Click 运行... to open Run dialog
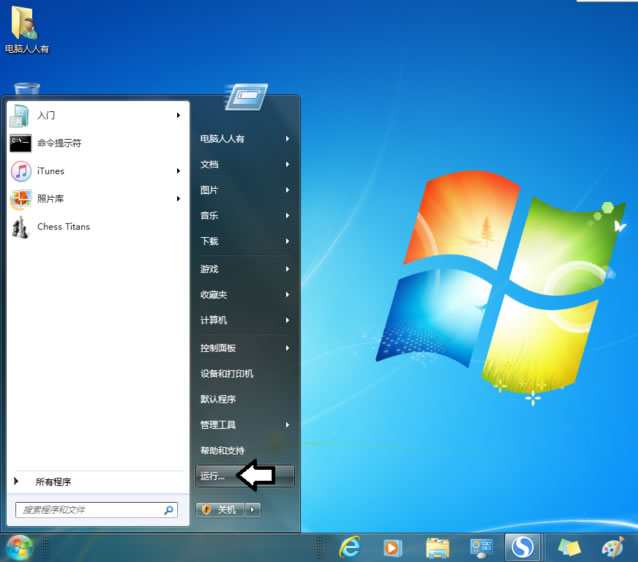The image size is (638, 562). pyautogui.click(x=245, y=476)
